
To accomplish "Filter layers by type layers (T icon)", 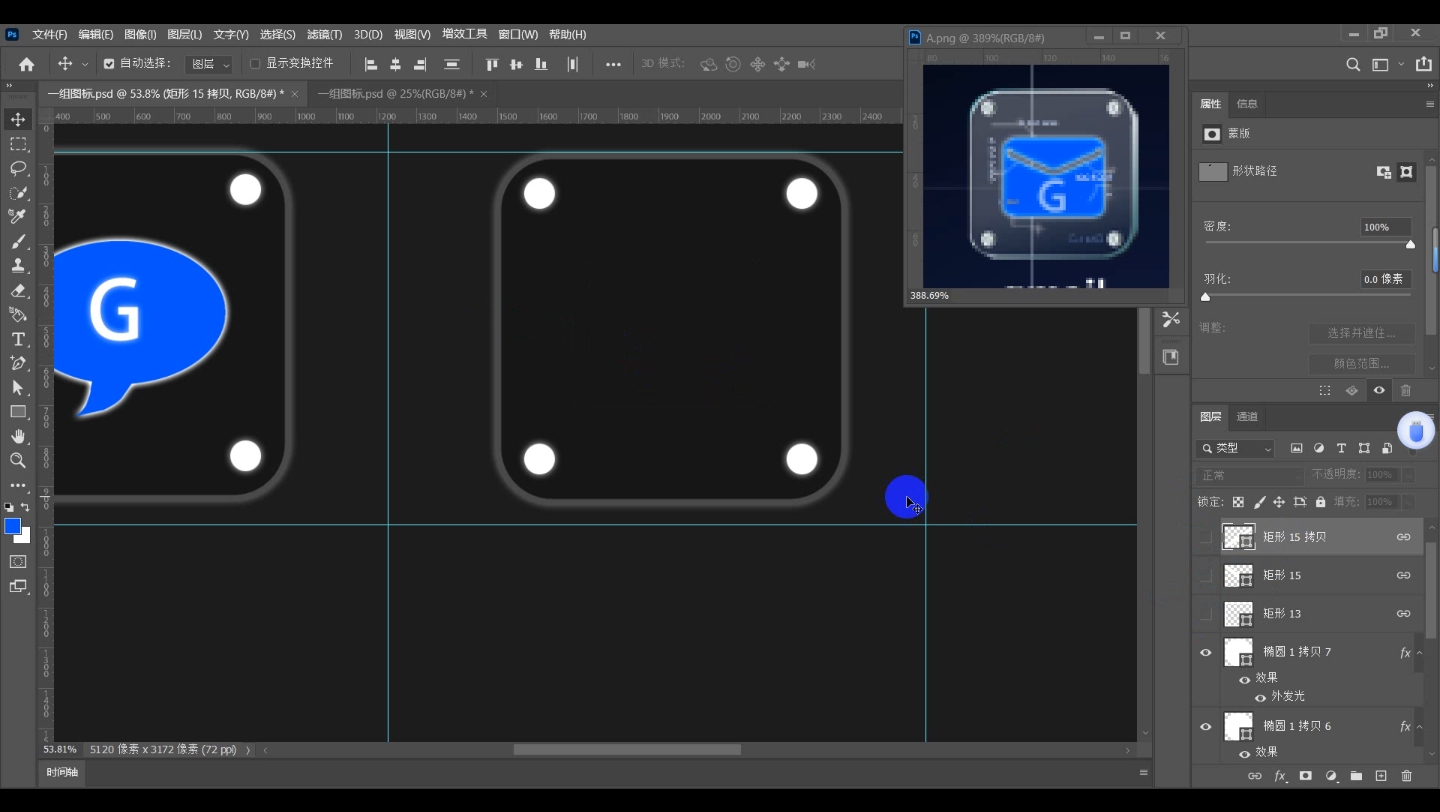I will [x=1341, y=448].
